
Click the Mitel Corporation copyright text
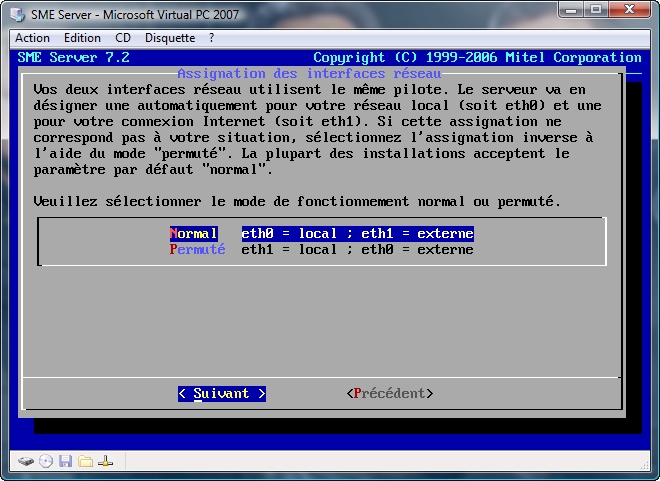pyautogui.click(x=477, y=57)
